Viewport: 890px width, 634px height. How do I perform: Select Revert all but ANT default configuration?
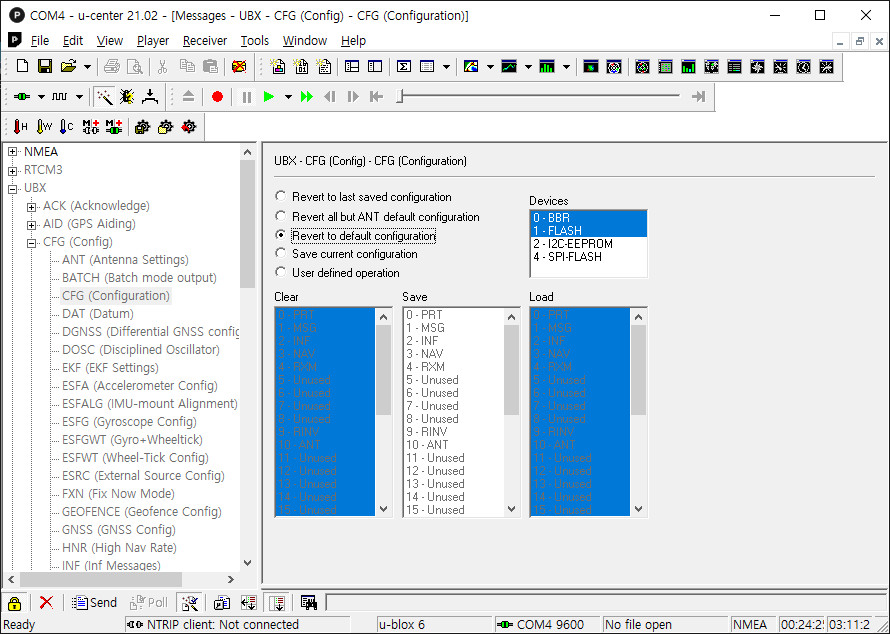click(x=377, y=217)
